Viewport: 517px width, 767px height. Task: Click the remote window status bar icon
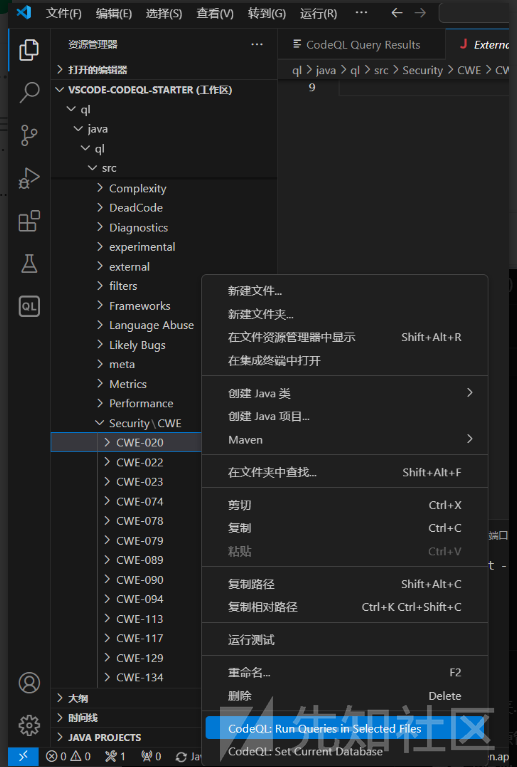point(23,757)
